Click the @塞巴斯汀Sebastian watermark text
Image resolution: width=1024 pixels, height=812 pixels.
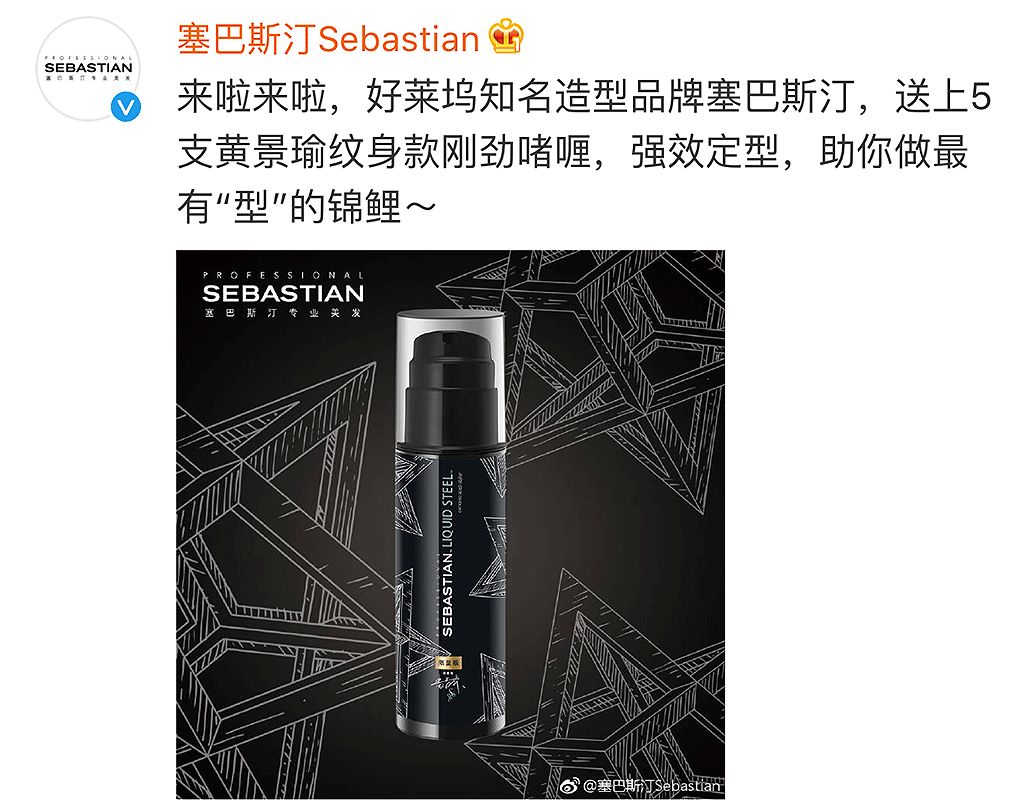pos(651,785)
